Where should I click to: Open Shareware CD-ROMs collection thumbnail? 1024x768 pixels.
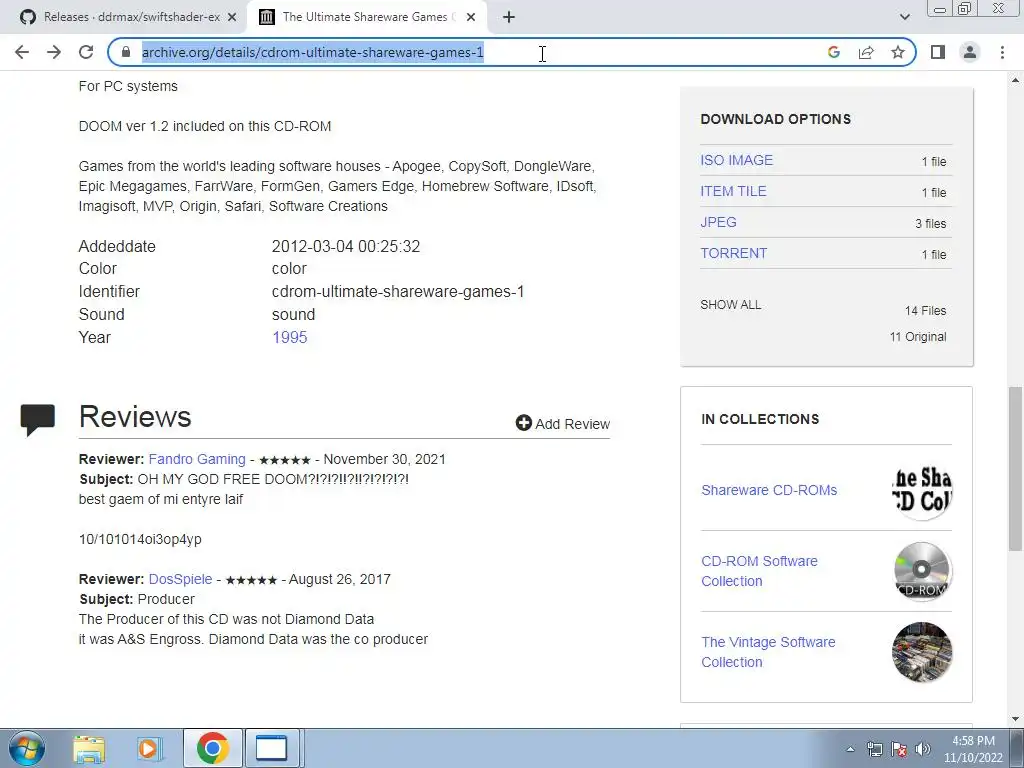pos(921,490)
